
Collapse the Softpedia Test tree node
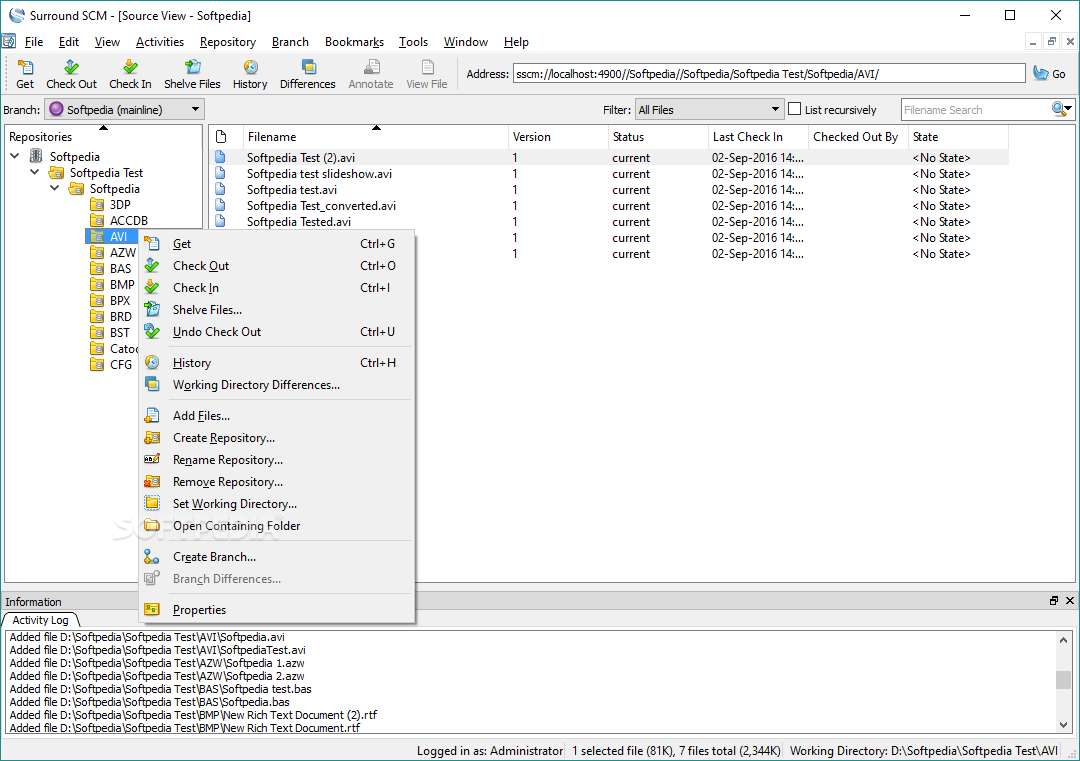point(34,172)
